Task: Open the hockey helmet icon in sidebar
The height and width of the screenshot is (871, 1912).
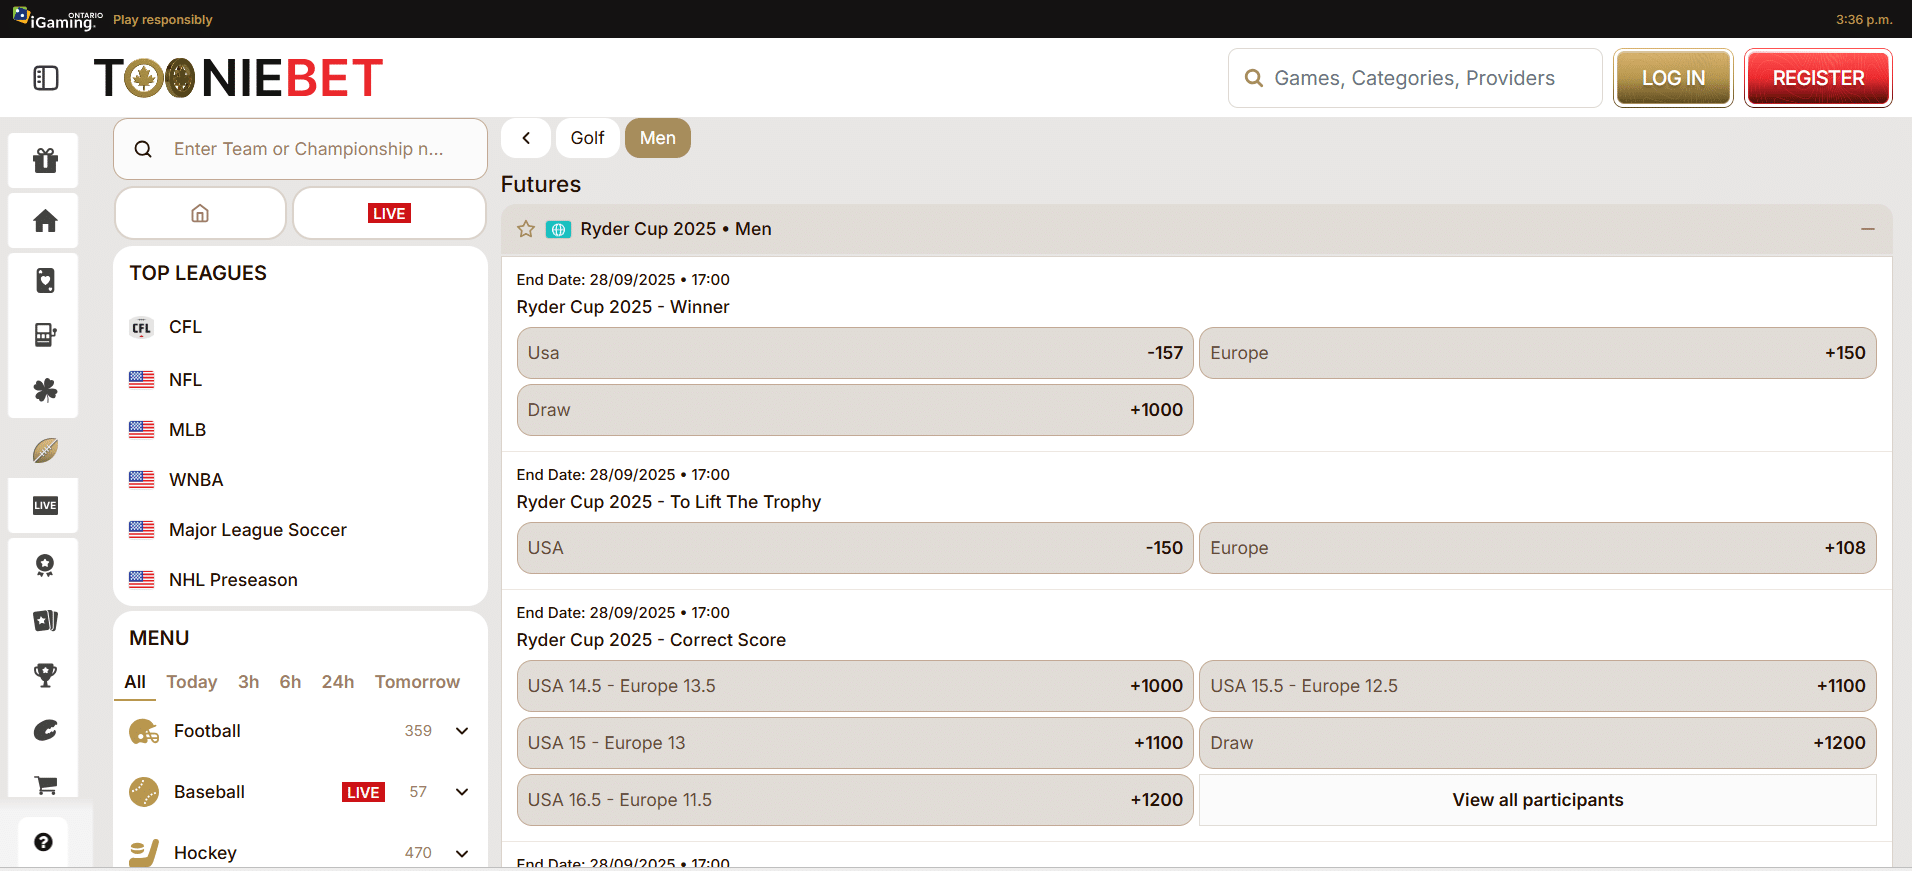Action: [45, 731]
